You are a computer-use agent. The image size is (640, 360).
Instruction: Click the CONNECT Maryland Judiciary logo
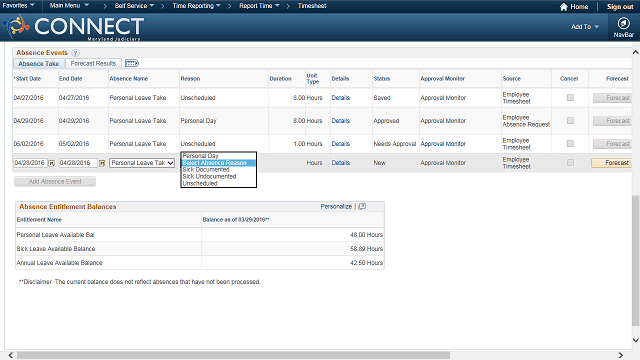click(x=73, y=27)
